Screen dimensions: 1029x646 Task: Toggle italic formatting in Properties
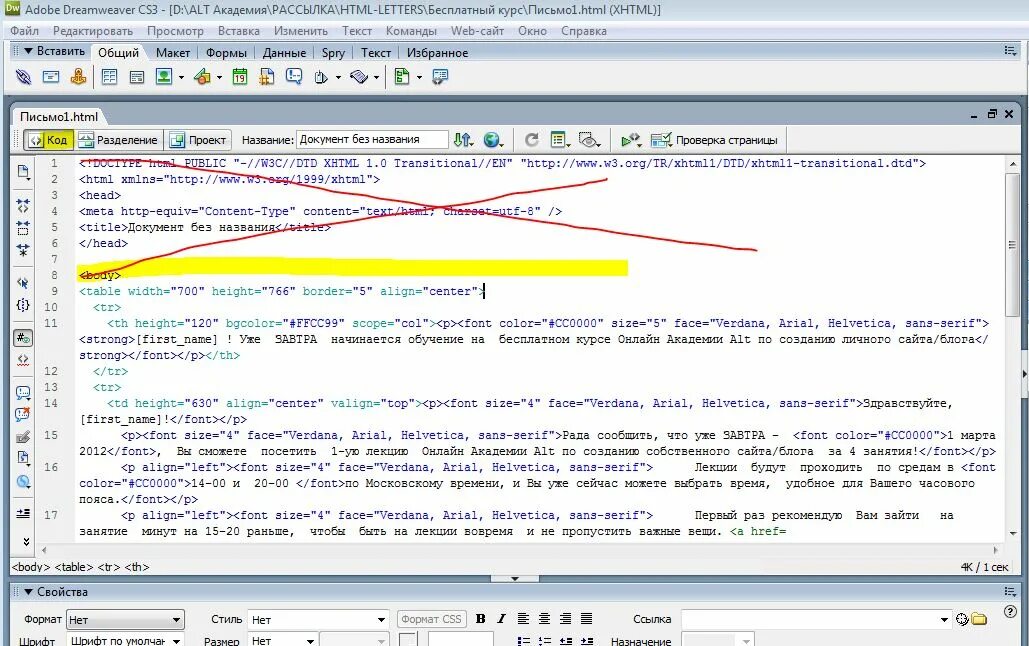pos(501,618)
